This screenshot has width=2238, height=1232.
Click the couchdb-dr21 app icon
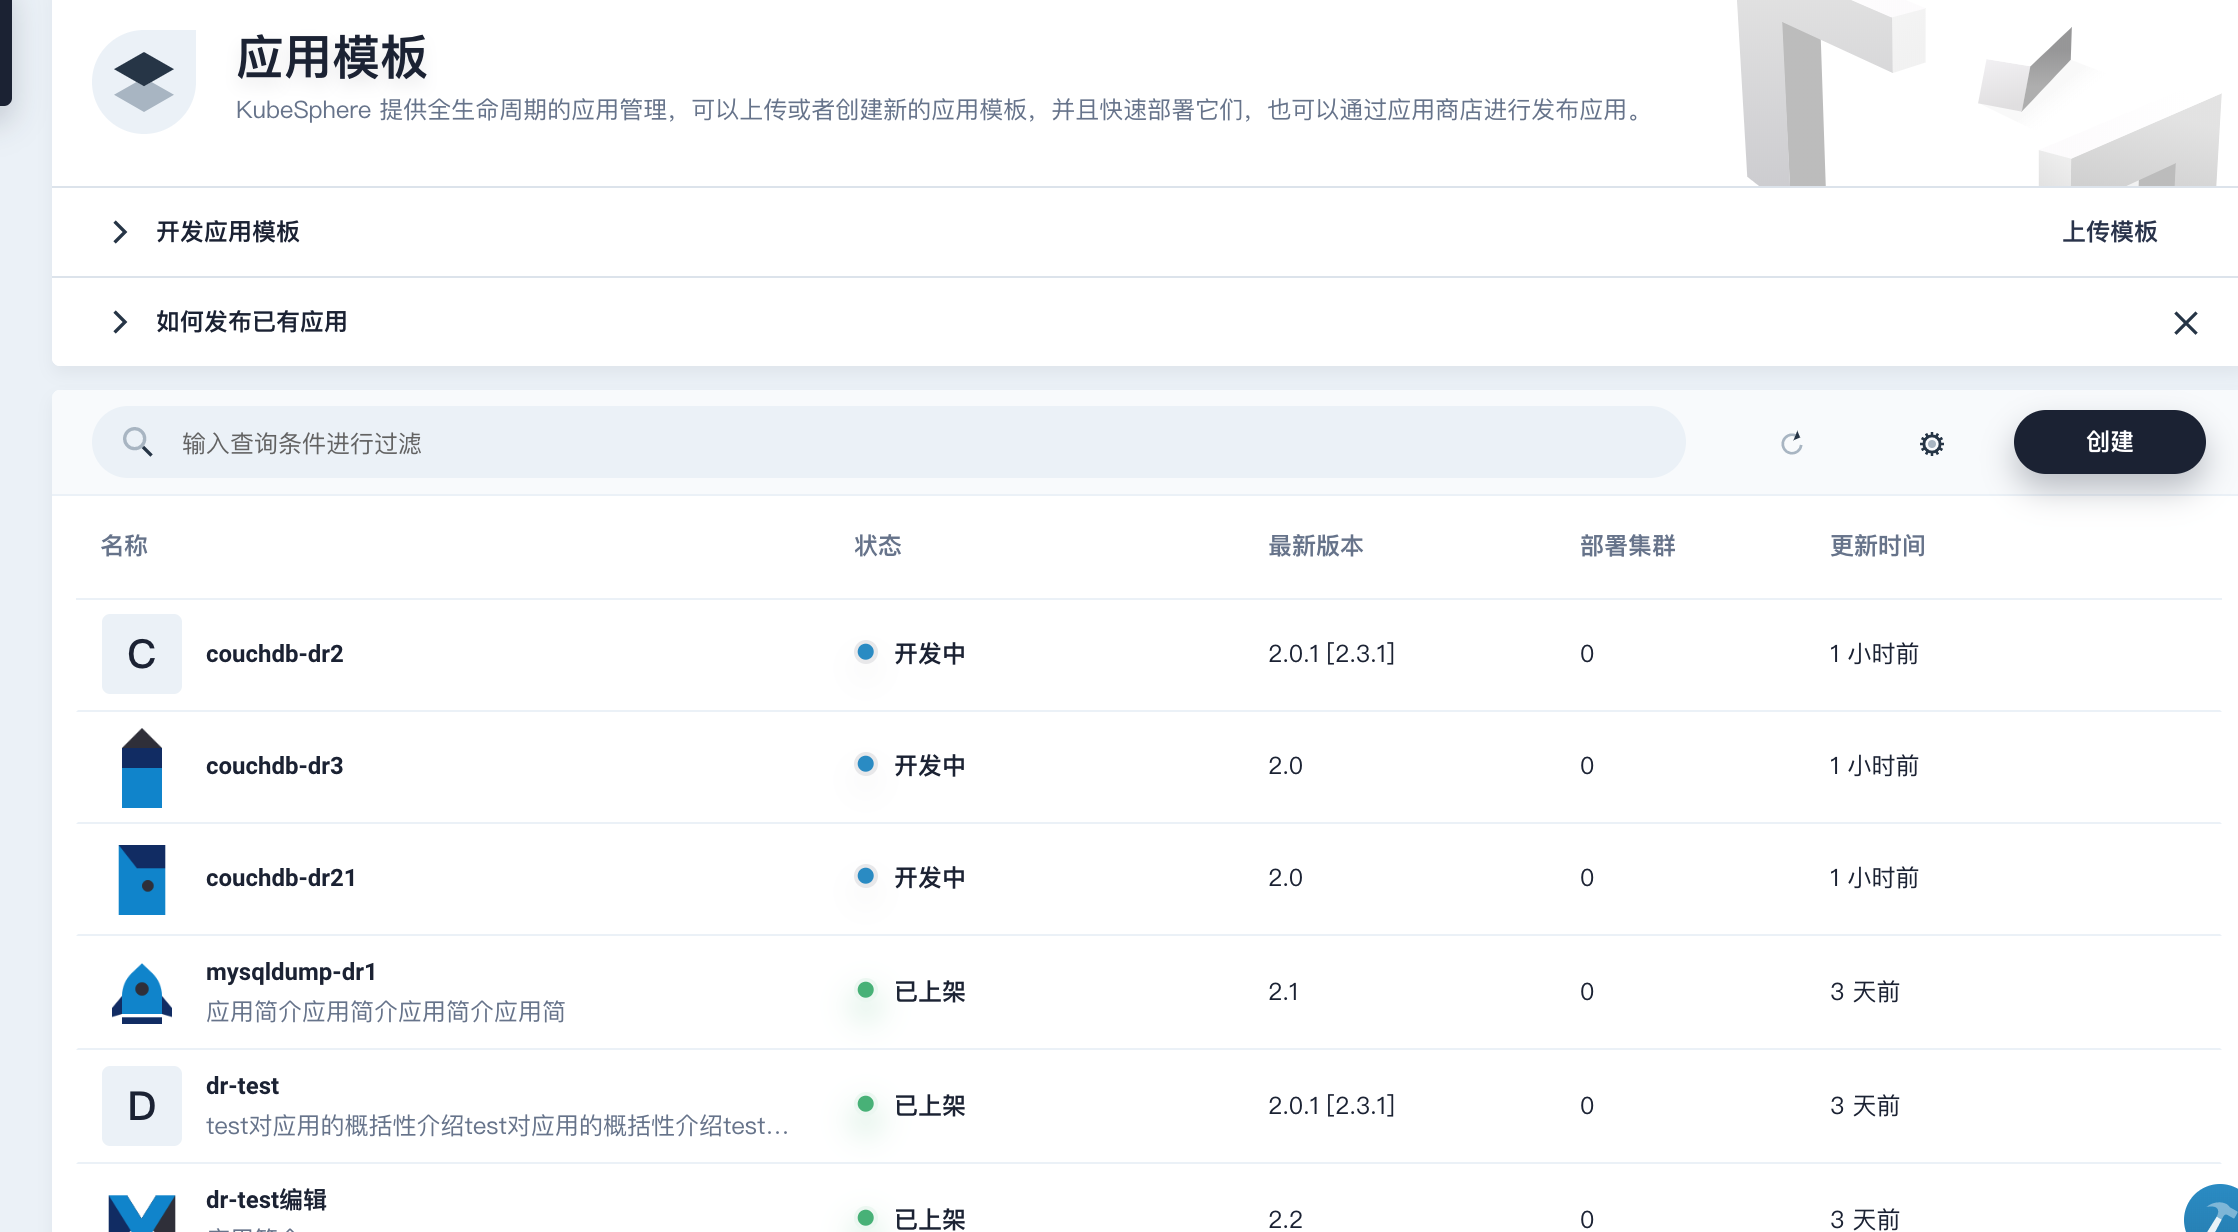coord(142,880)
